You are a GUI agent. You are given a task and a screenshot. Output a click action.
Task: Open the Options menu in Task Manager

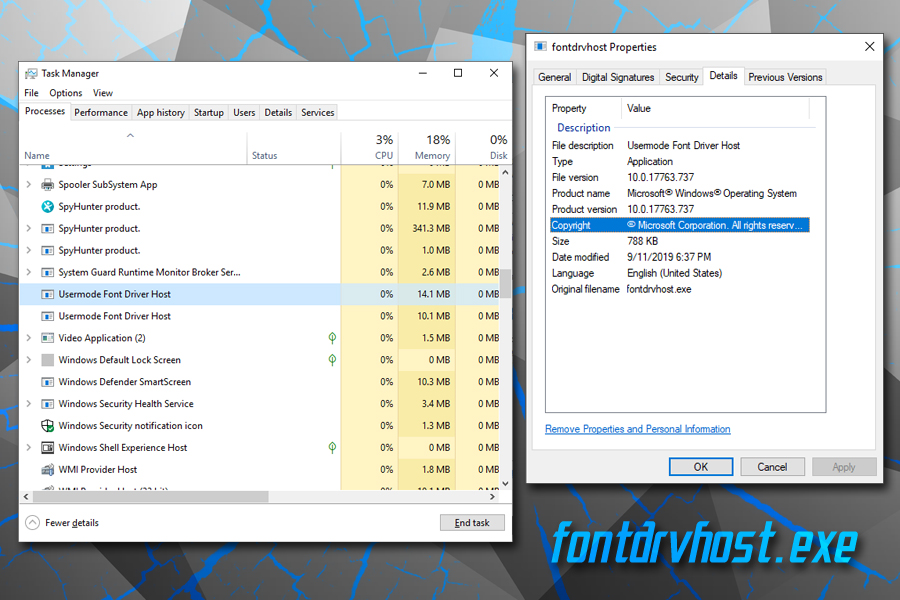pyautogui.click(x=65, y=93)
